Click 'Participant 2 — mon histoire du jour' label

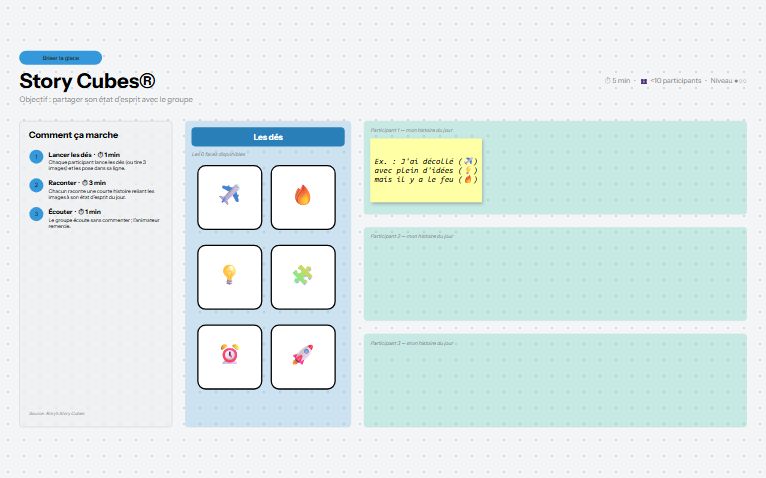(412, 236)
